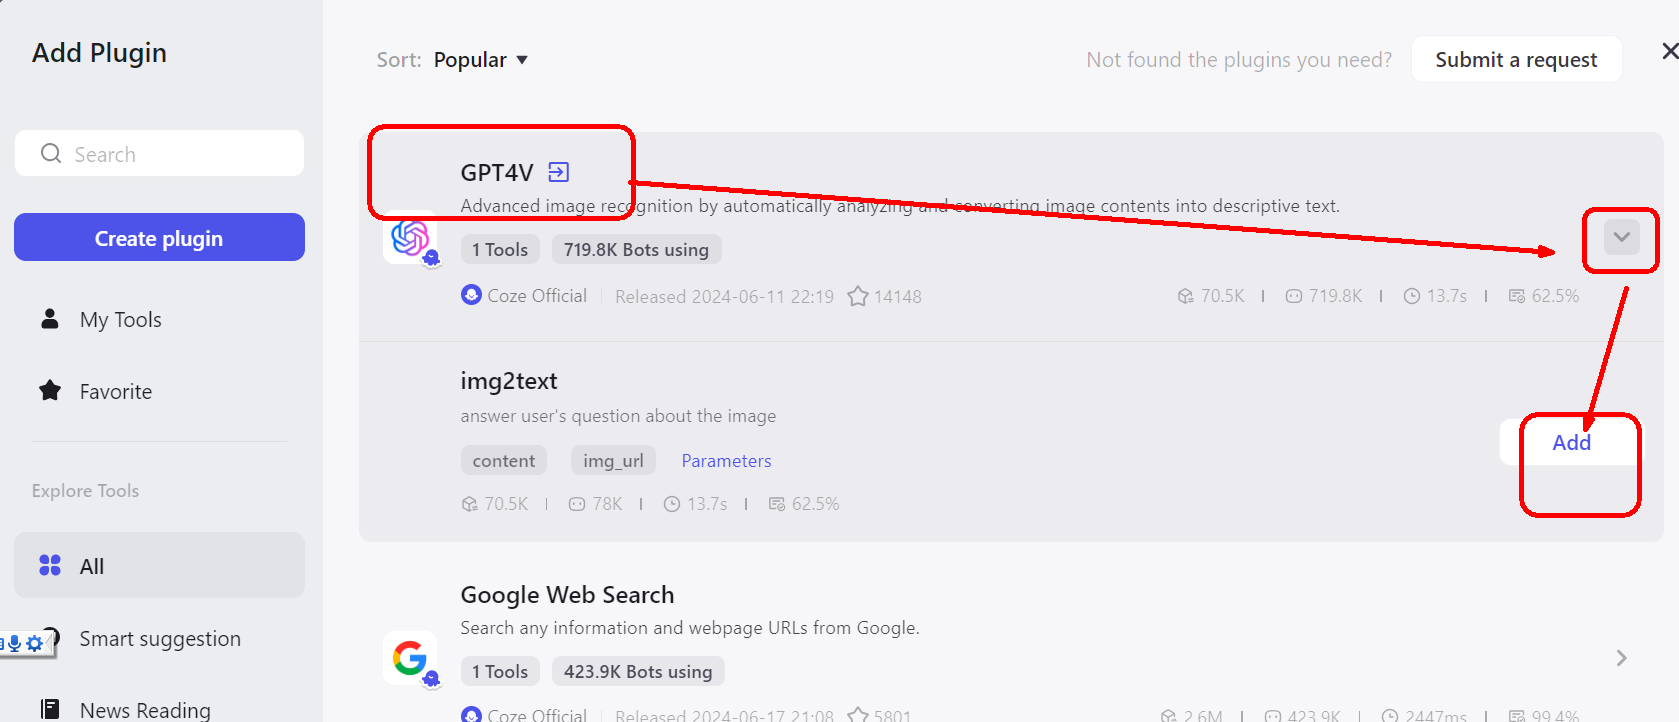Screen dimensions: 1679x722
Task: Select the All tools category
Action: [x=159, y=565]
